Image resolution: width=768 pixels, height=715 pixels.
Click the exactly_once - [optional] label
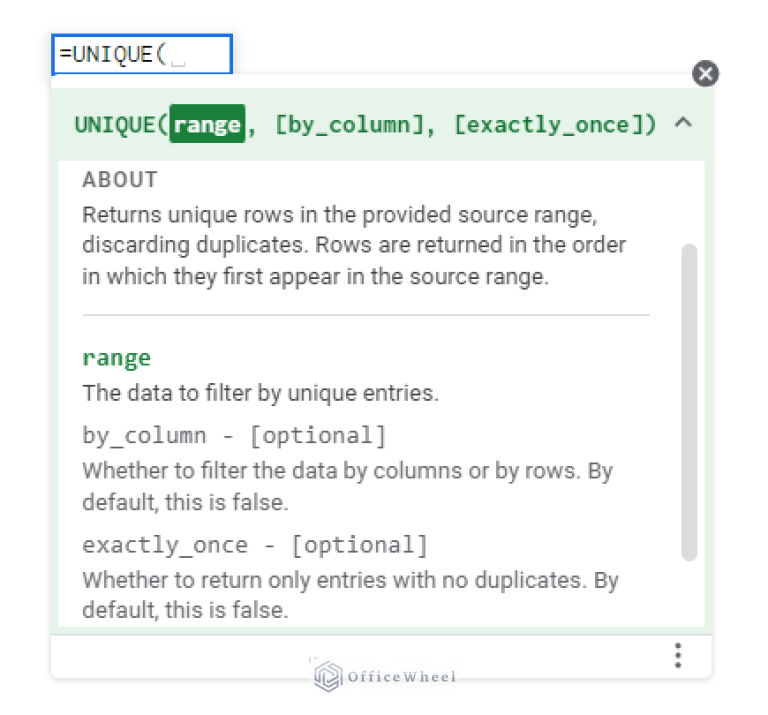pos(255,545)
